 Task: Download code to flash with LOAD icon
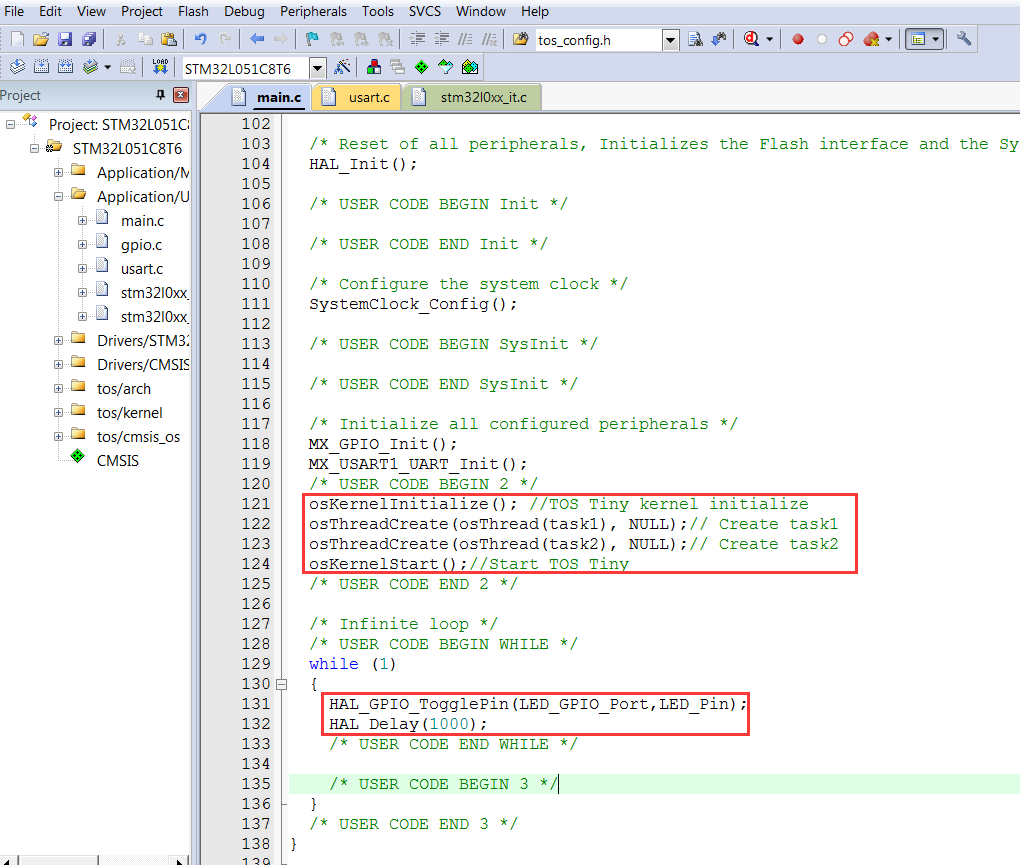pos(160,66)
